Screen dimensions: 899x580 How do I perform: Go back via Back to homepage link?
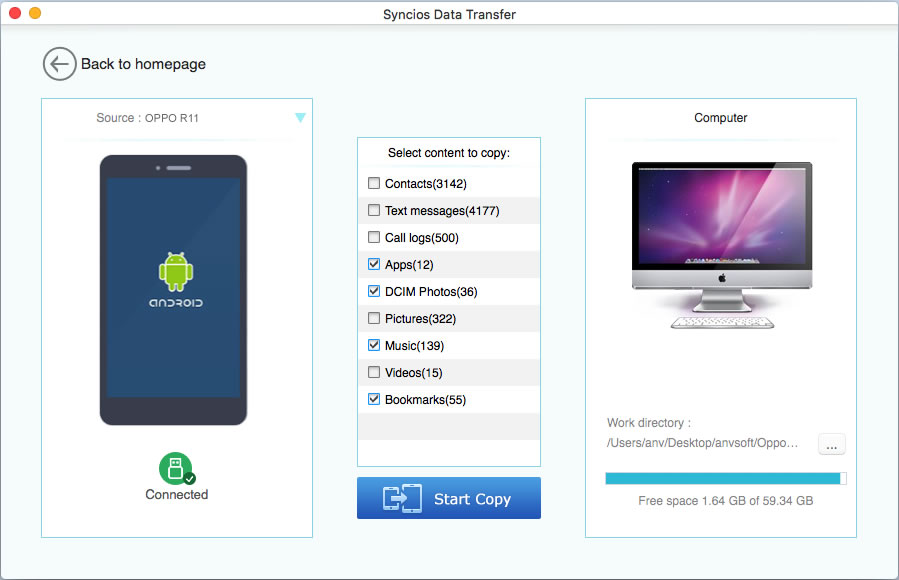[143, 64]
